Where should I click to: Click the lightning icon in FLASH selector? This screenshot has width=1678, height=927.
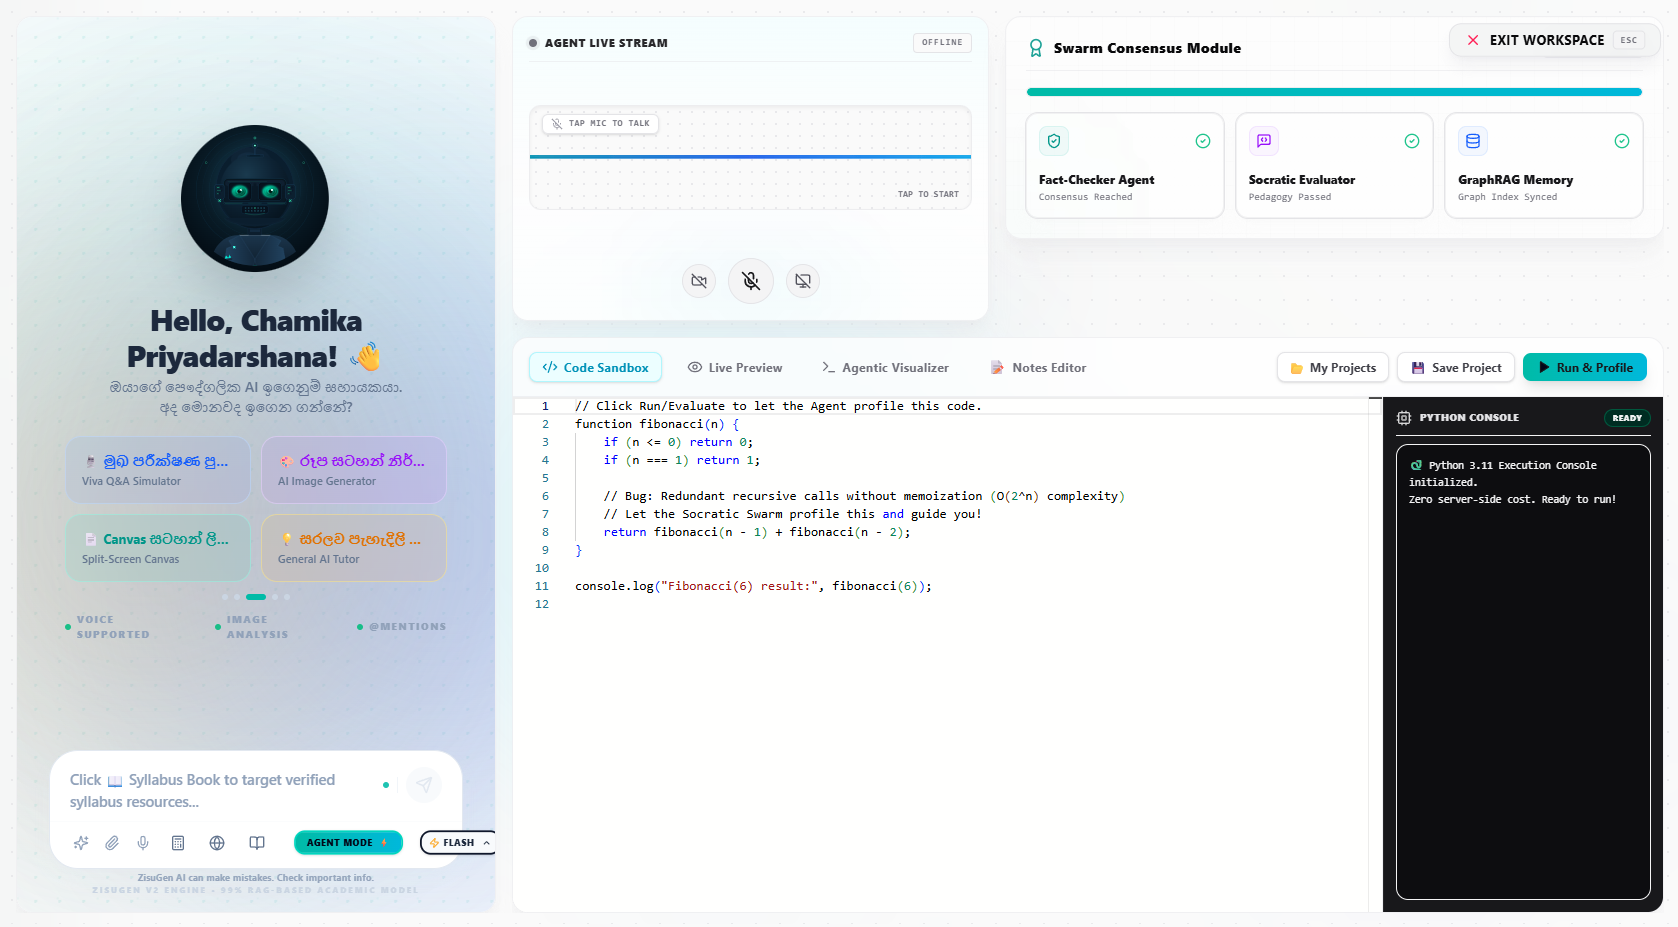[434, 843]
